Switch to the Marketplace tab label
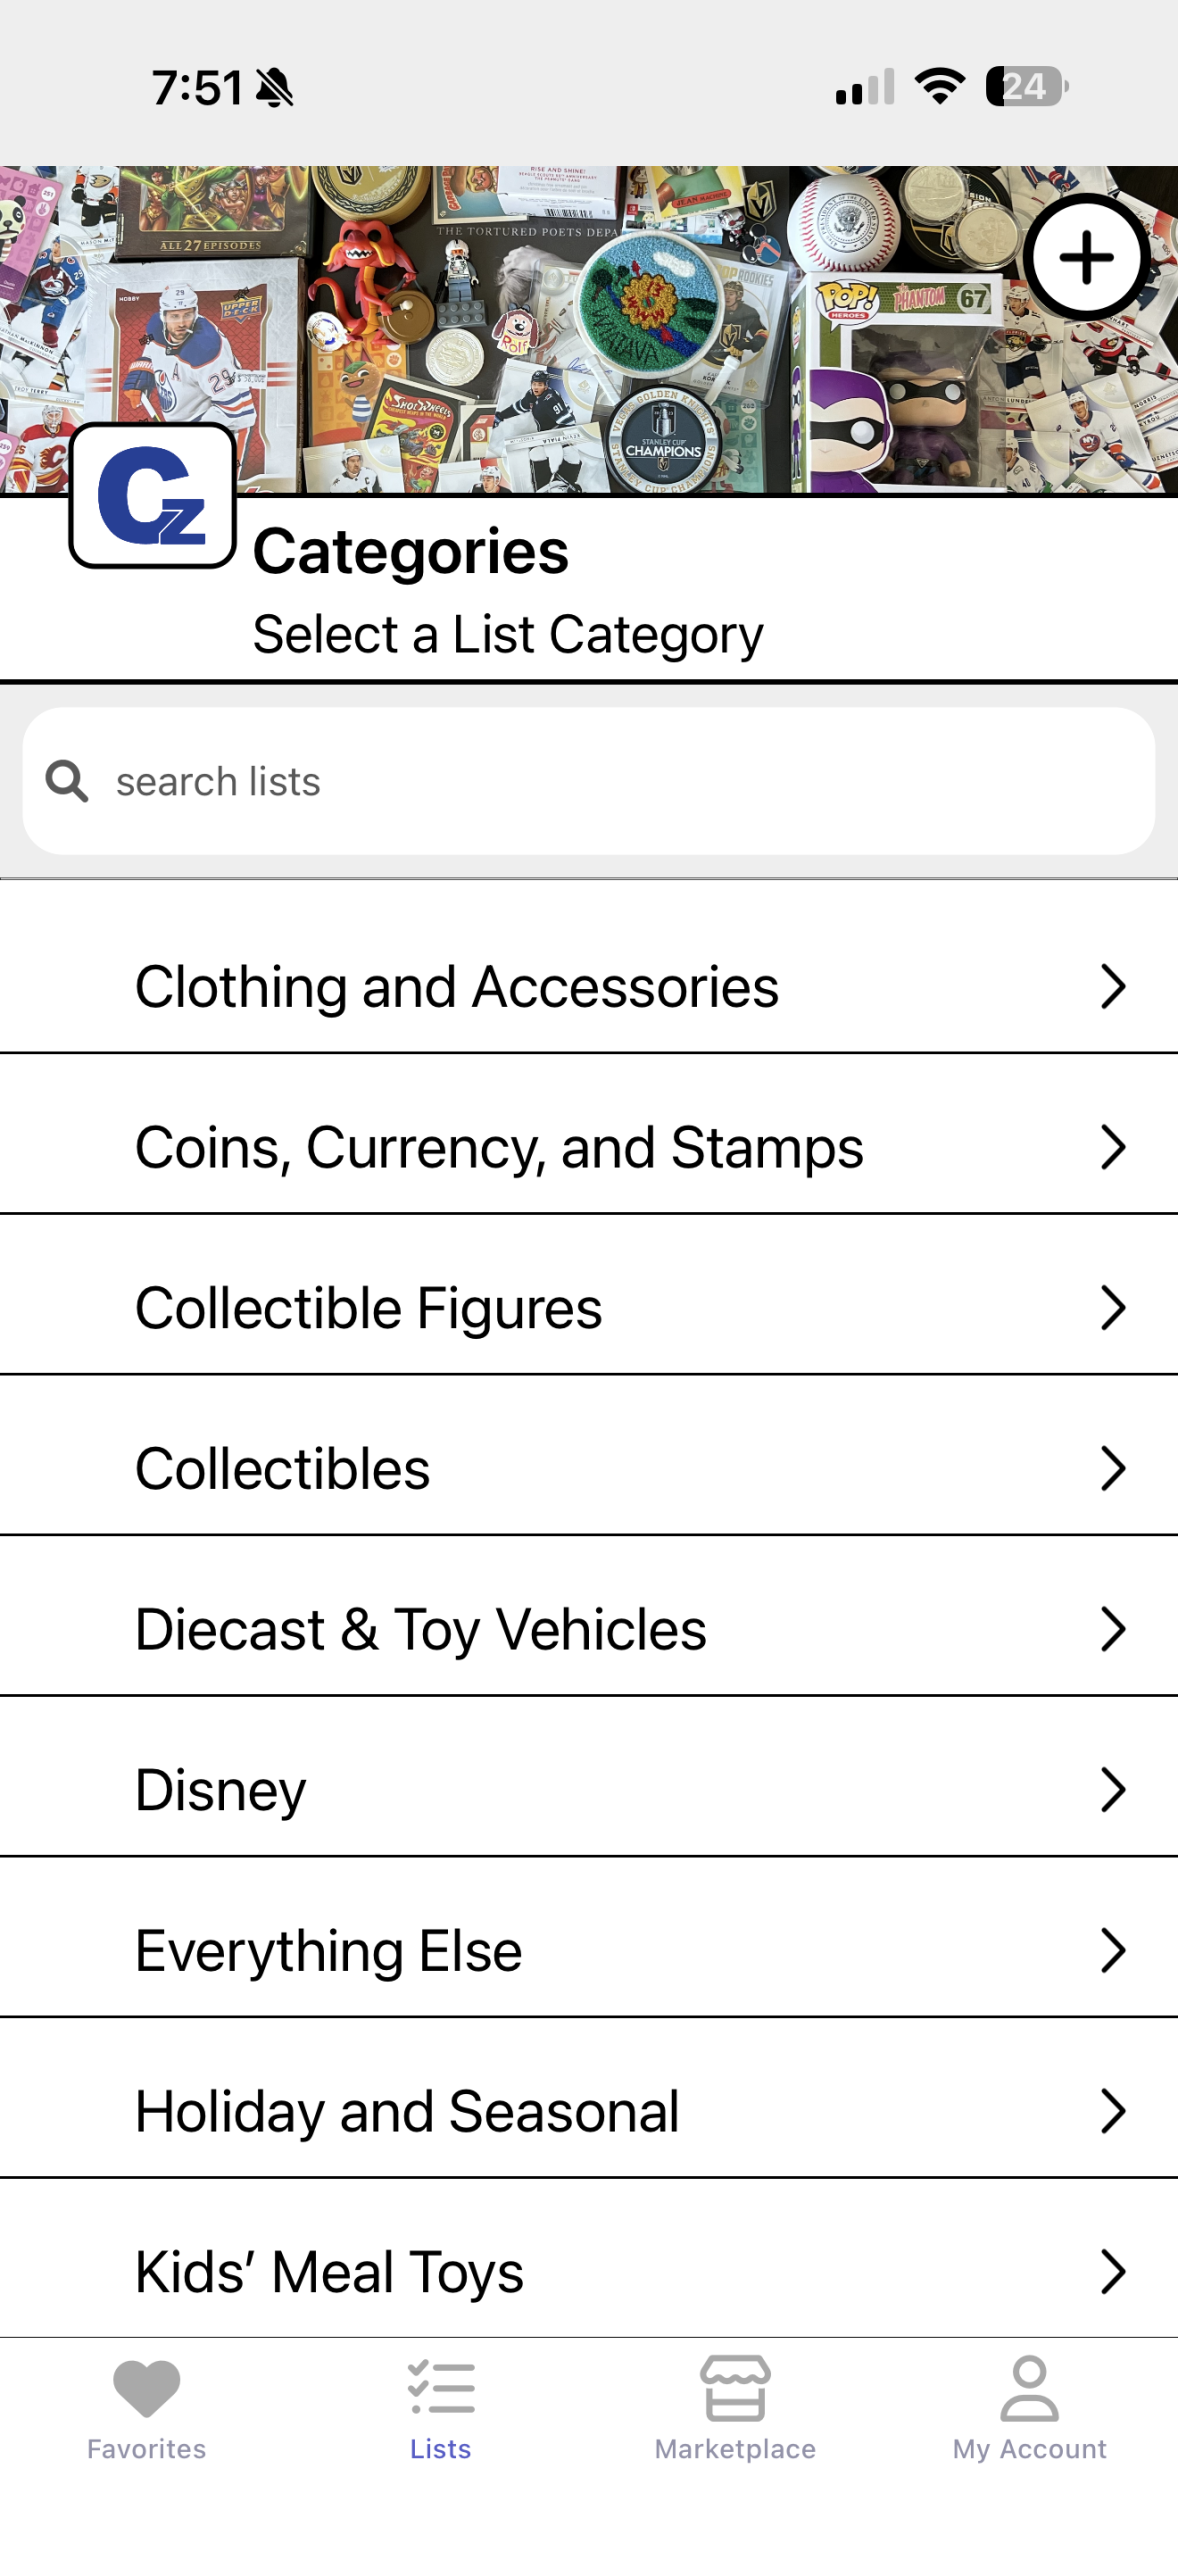Screen dimensions: 1178x2560 click(735, 2449)
